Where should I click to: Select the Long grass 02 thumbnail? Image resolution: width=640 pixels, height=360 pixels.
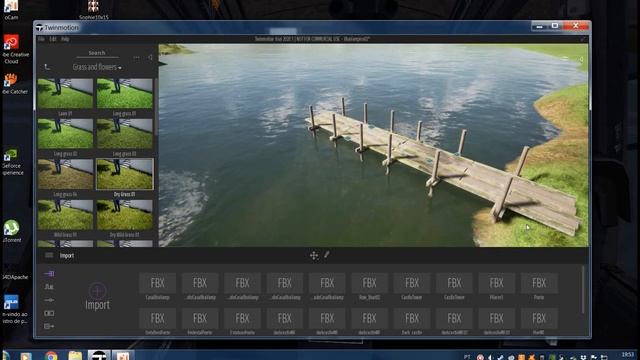(65, 134)
